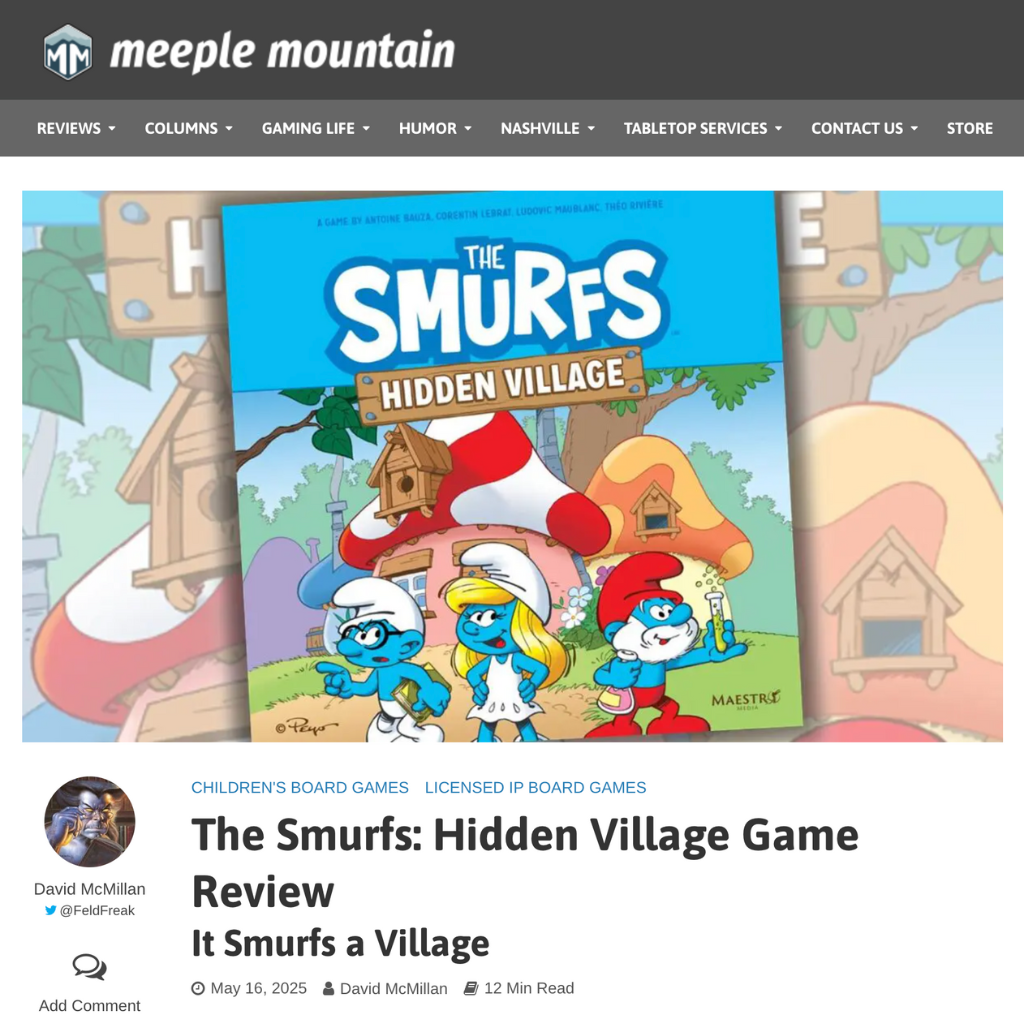
Task: Open the Contact Us menu
Action: click(x=865, y=129)
